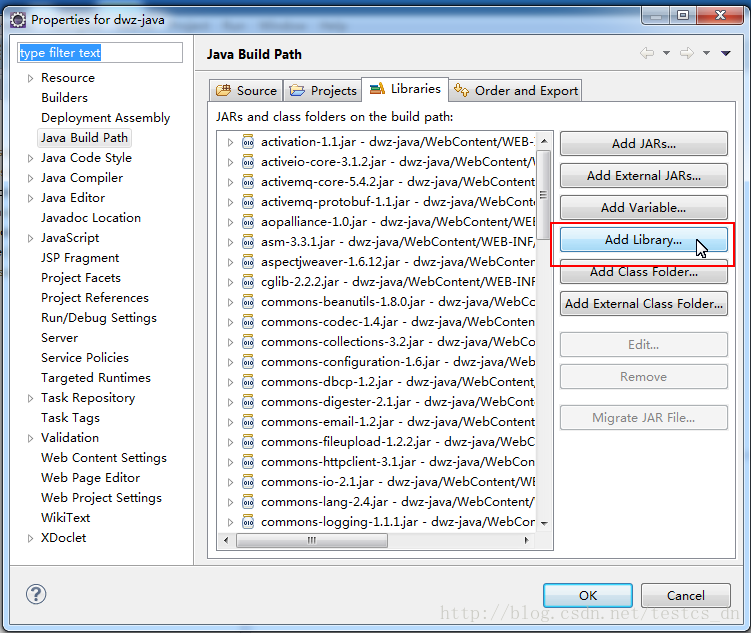The height and width of the screenshot is (633, 751).
Task: Click the help question mark icon
Action: 36,594
